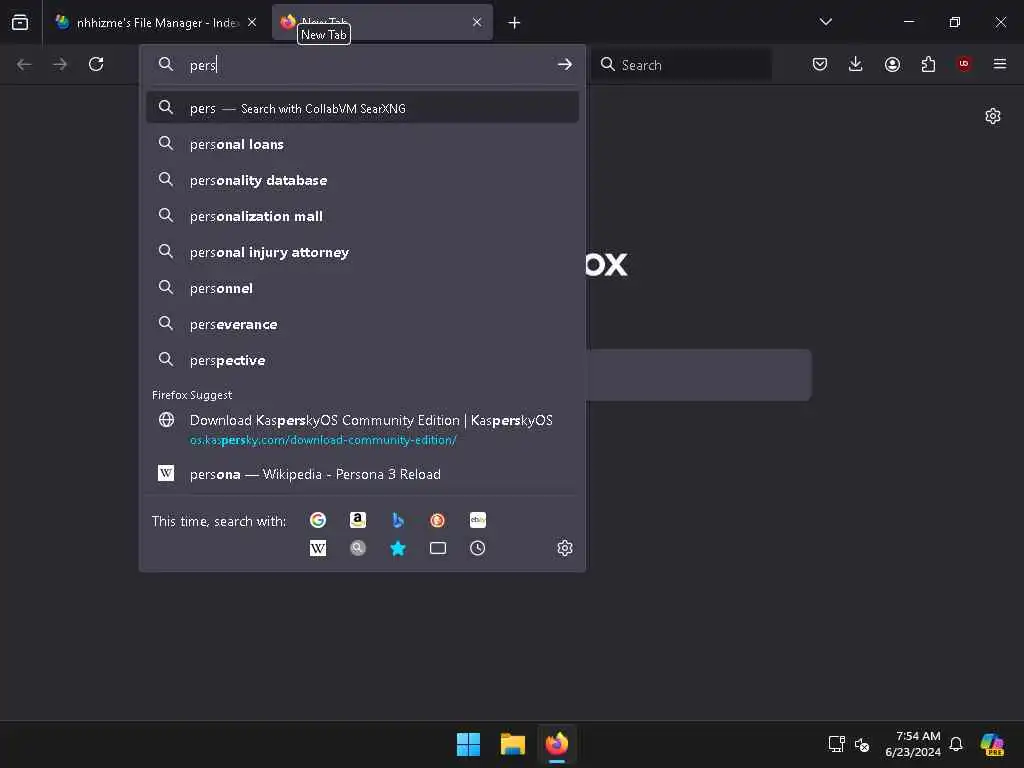
Task: Expand the list all tabs chevron
Action: point(826,22)
